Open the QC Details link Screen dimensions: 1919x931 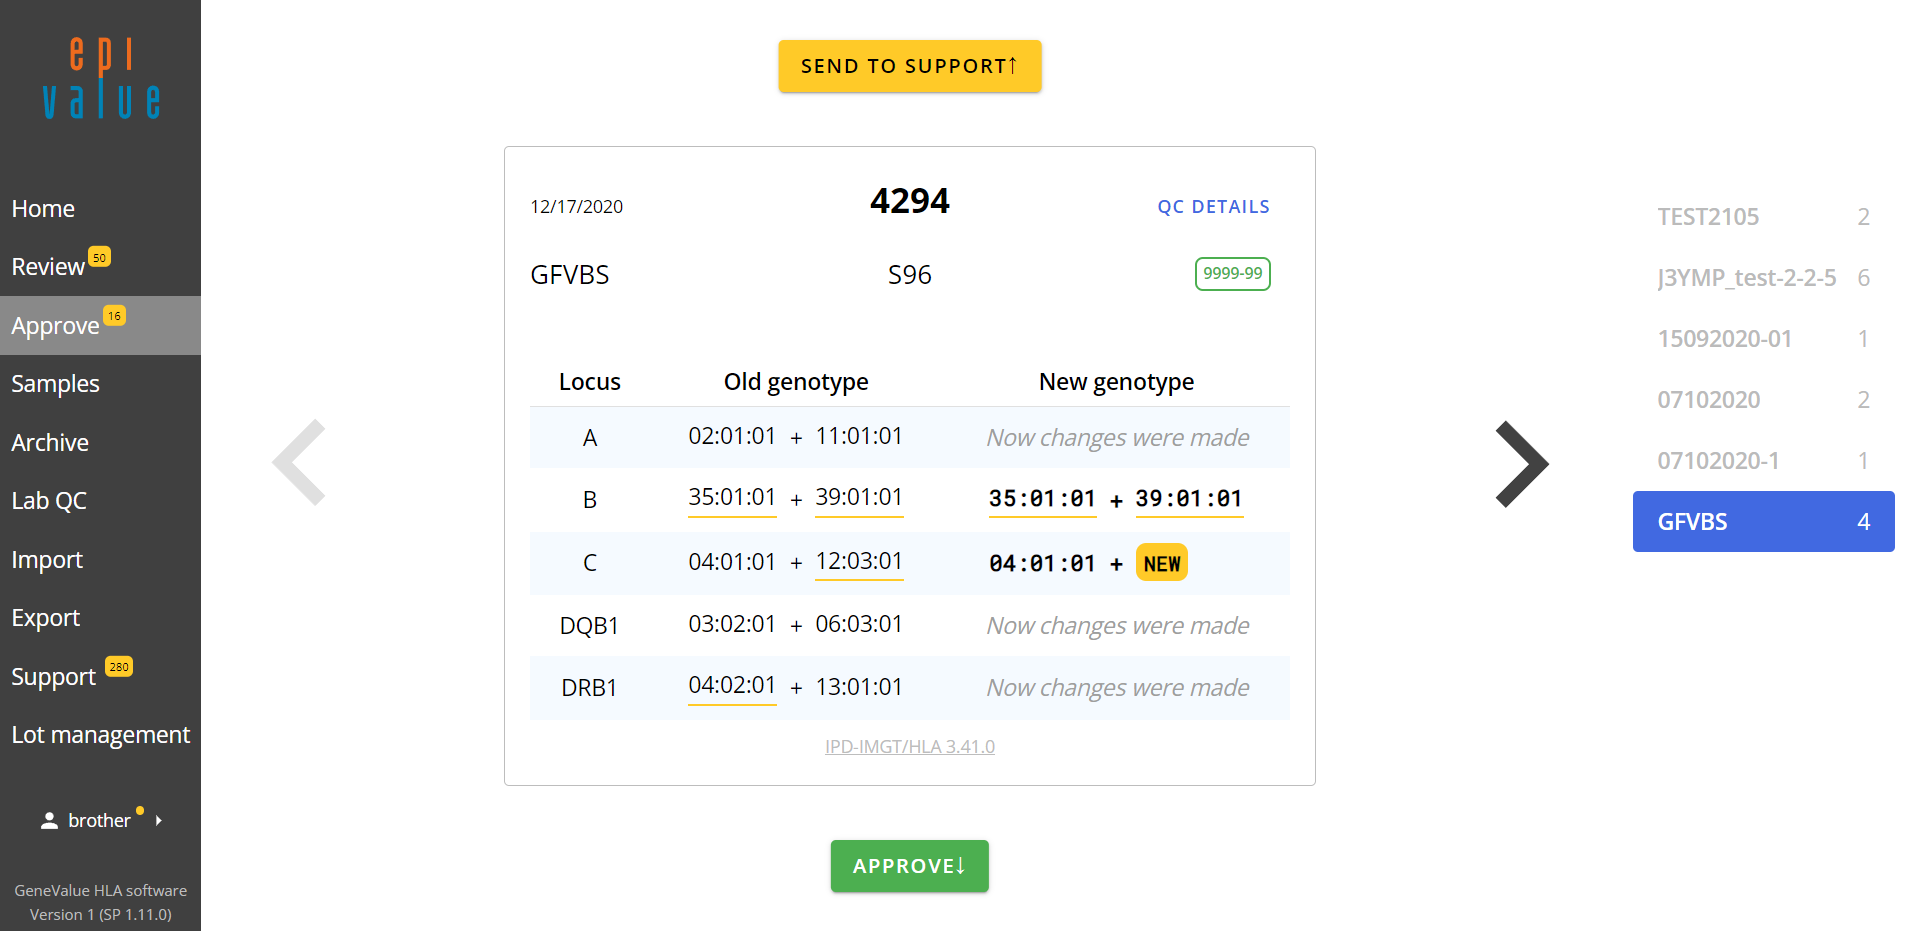pyautogui.click(x=1213, y=207)
